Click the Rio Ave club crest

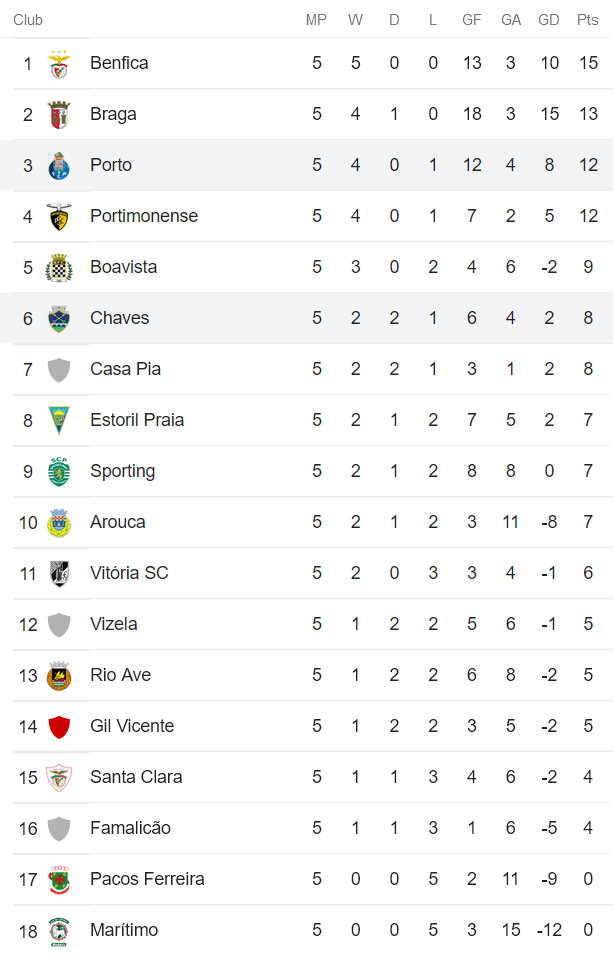[x=59, y=676]
